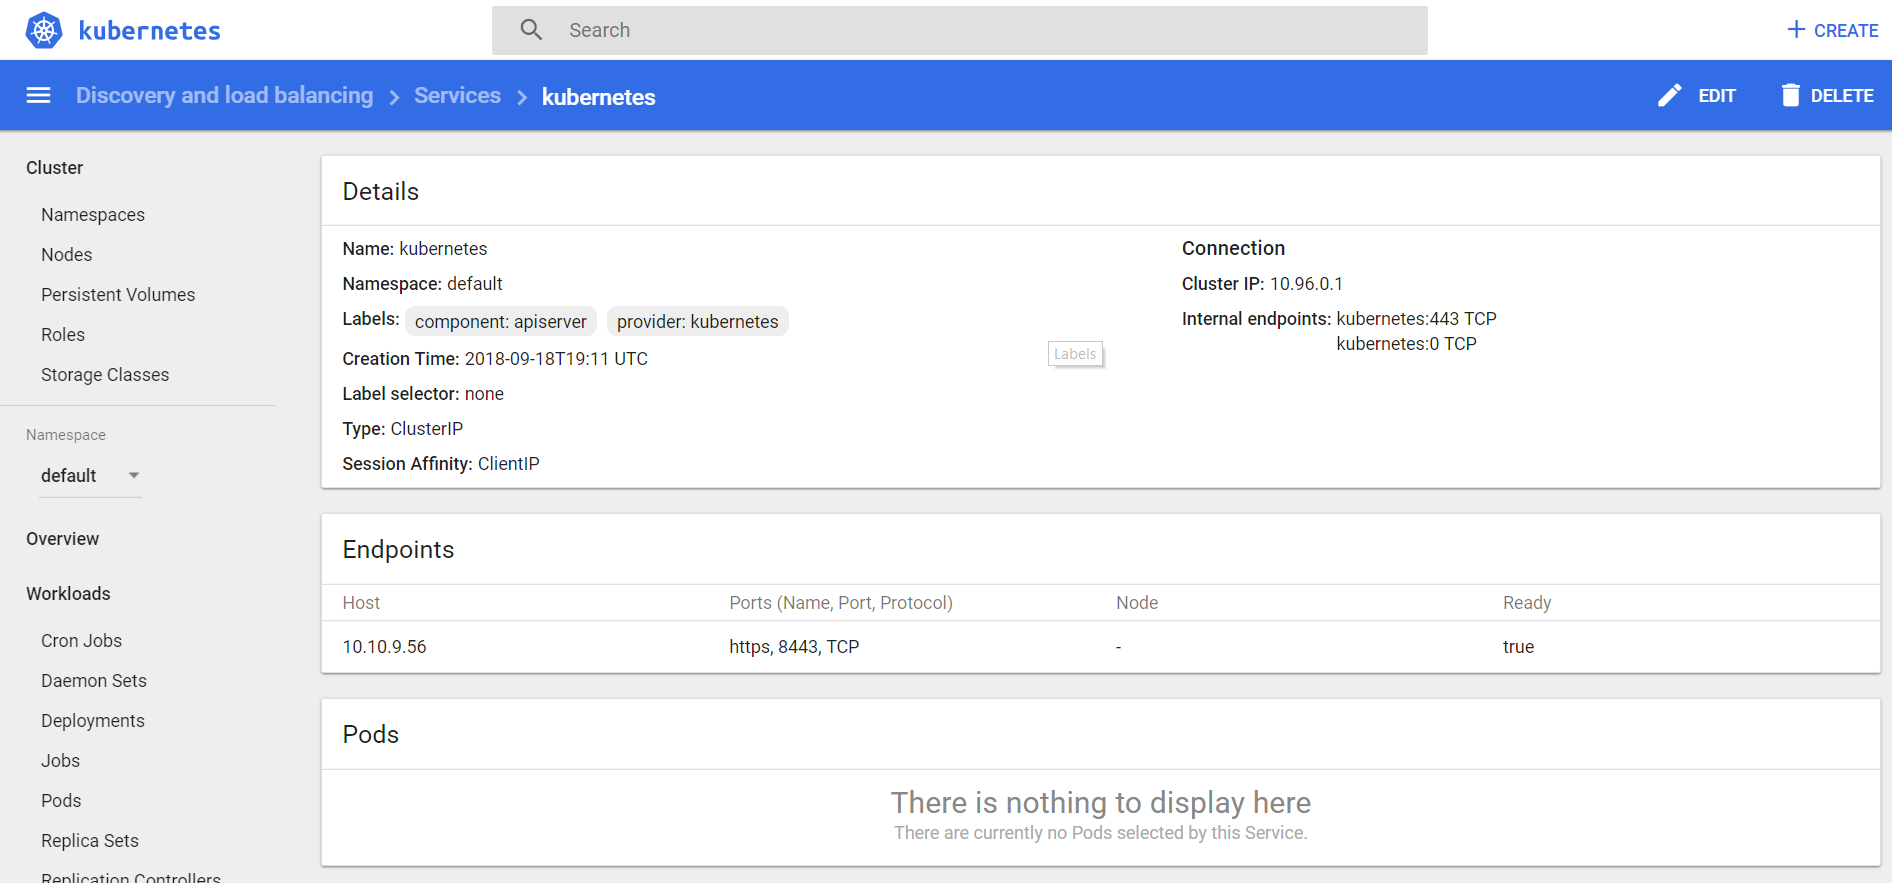Click the Connection section heading
The image size is (1892, 883).
[1233, 248]
